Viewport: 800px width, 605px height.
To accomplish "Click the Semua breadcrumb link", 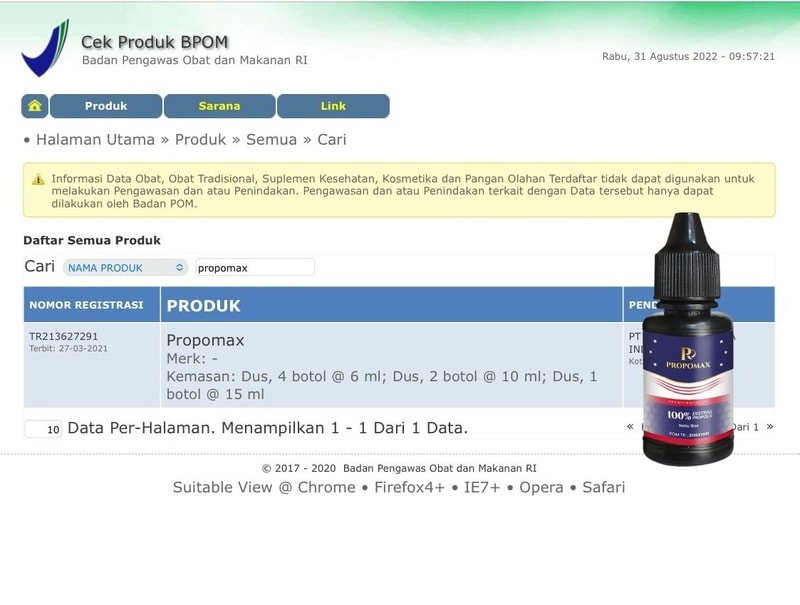I will point(271,139).
